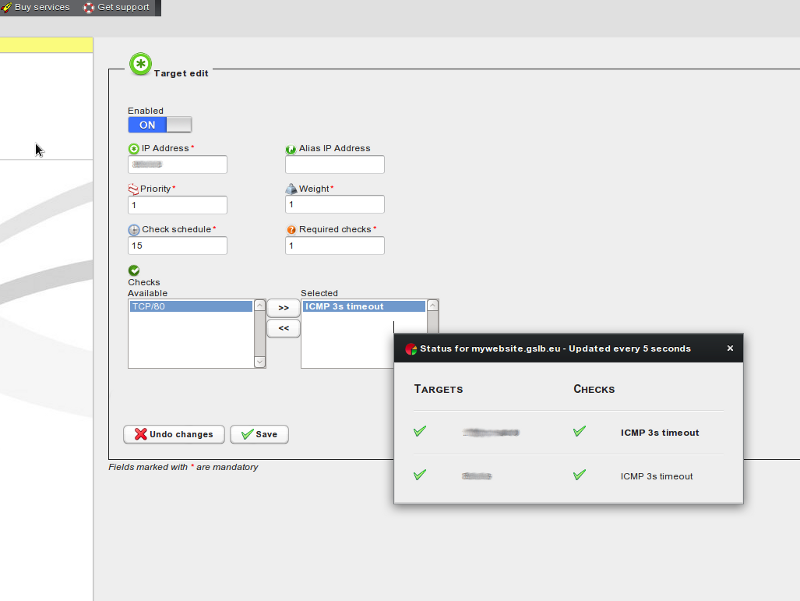800x601 pixels.
Task: Save the target settings
Action: [x=259, y=434]
